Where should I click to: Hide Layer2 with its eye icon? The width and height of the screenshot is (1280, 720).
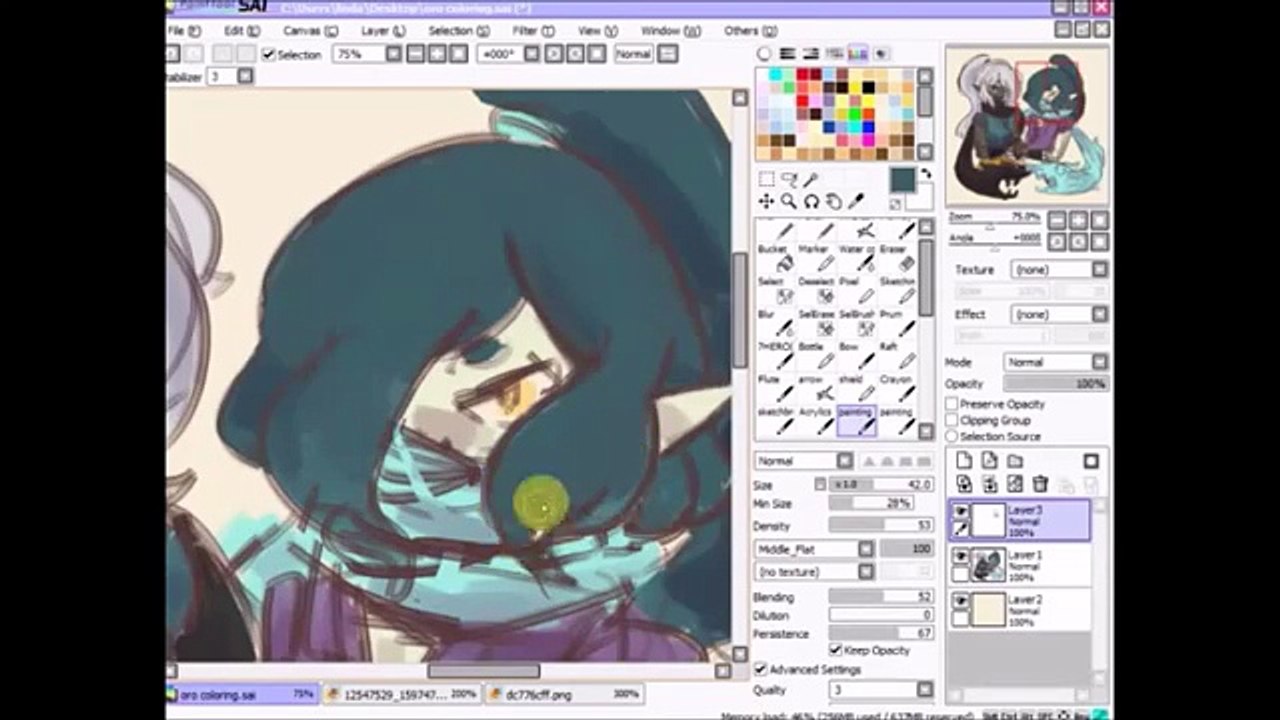click(961, 600)
